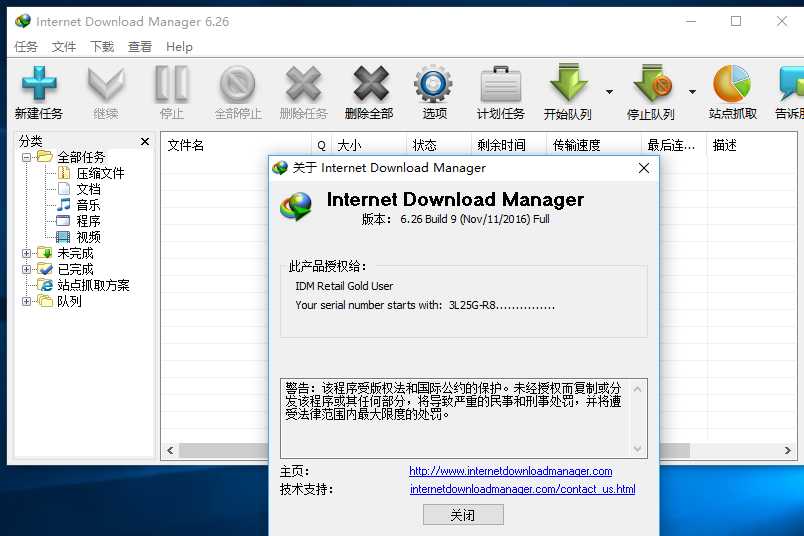Click the 继续 (resume) toolbar icon
The image size is (804, 536).
click(106, 84)
